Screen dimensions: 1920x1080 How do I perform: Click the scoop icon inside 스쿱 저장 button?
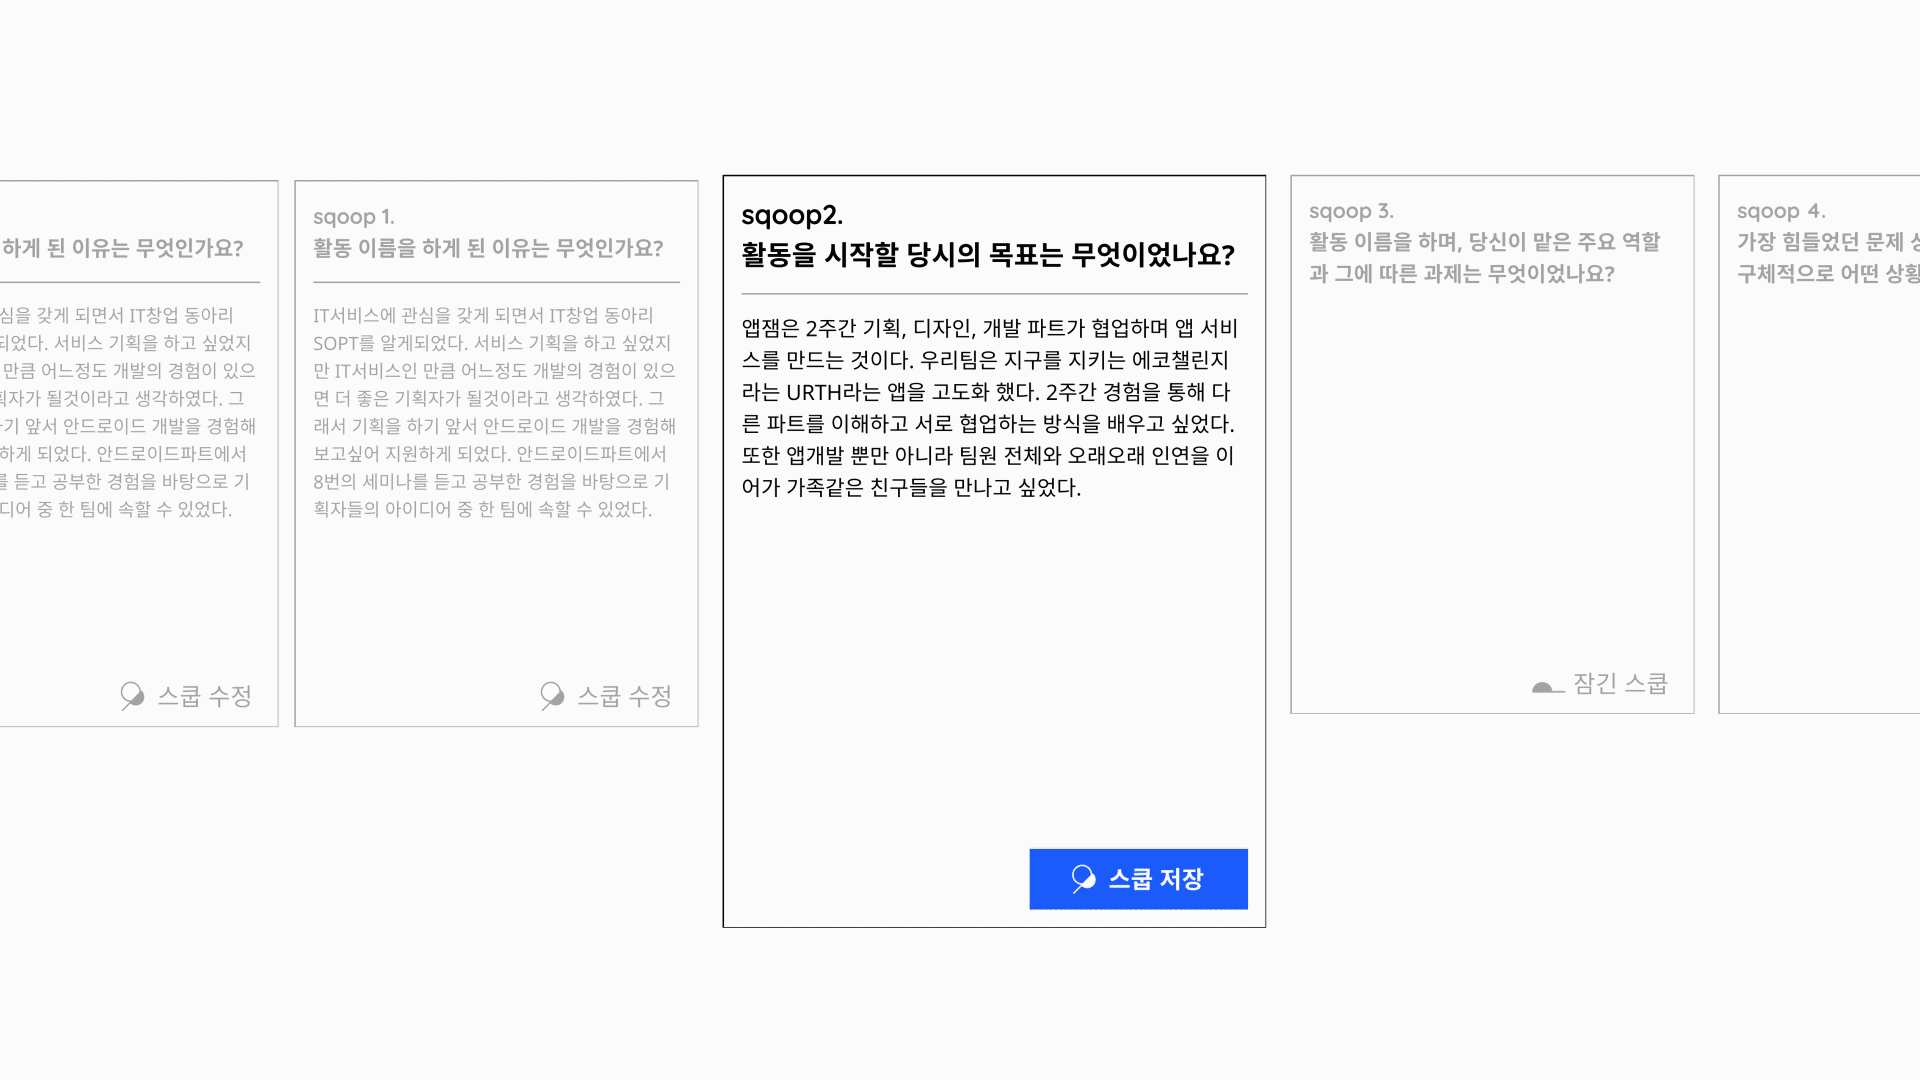[x=1084, y=879]
